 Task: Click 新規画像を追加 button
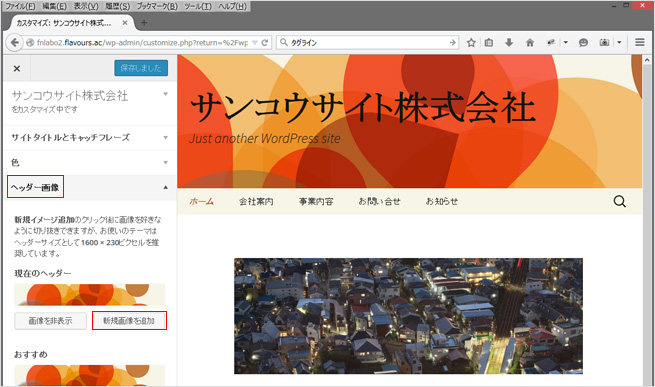[x=129, y=321]
